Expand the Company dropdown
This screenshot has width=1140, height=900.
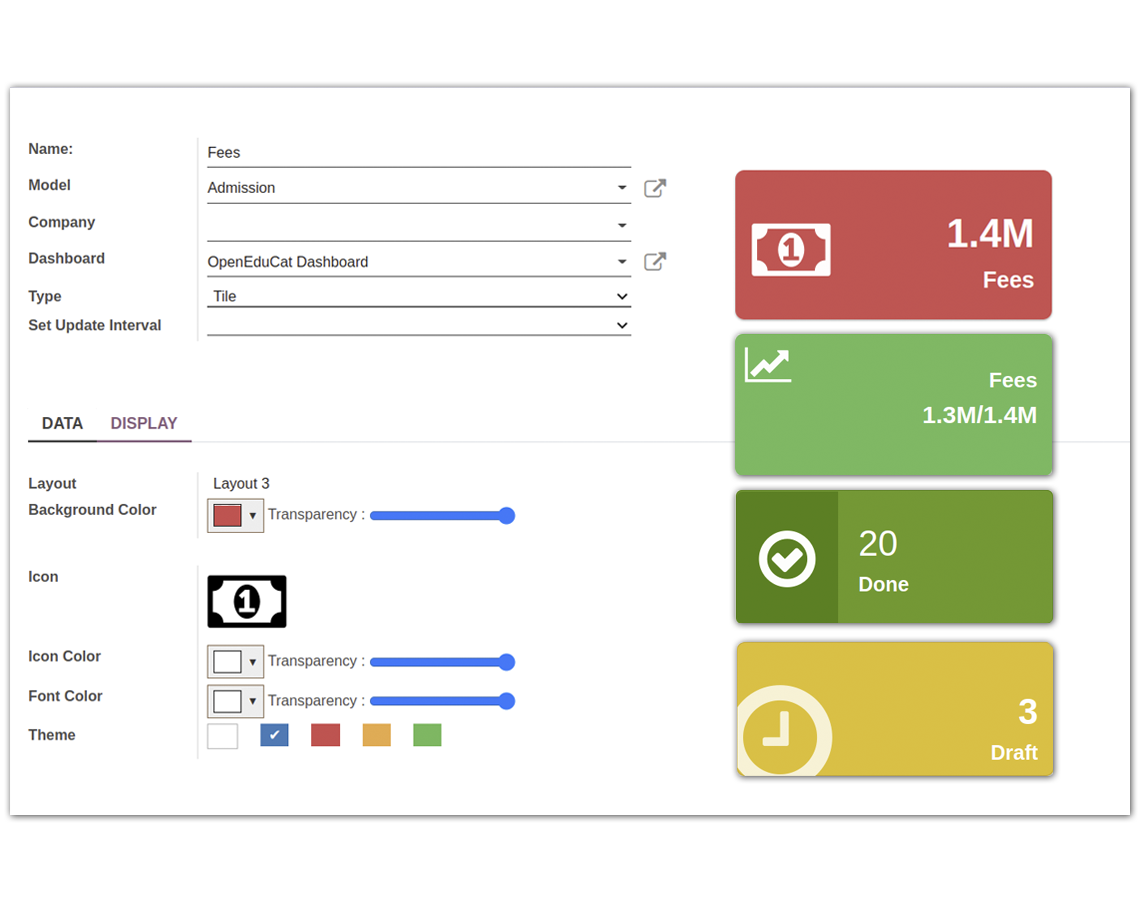(622, 225)
